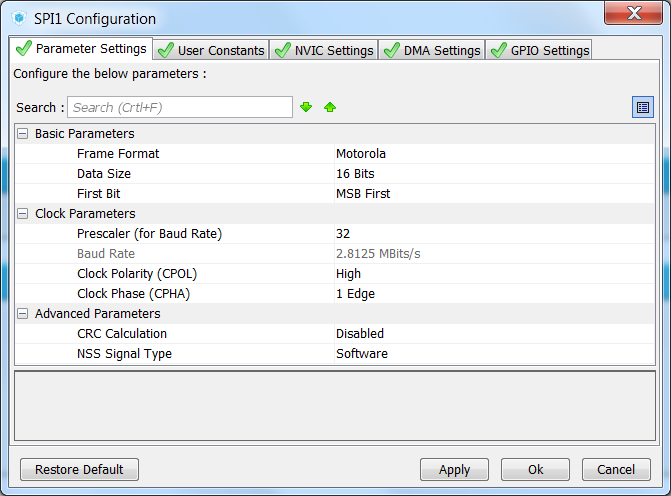Confirm with the Ok button
671x496 pixels.
[x=535, y=470]
